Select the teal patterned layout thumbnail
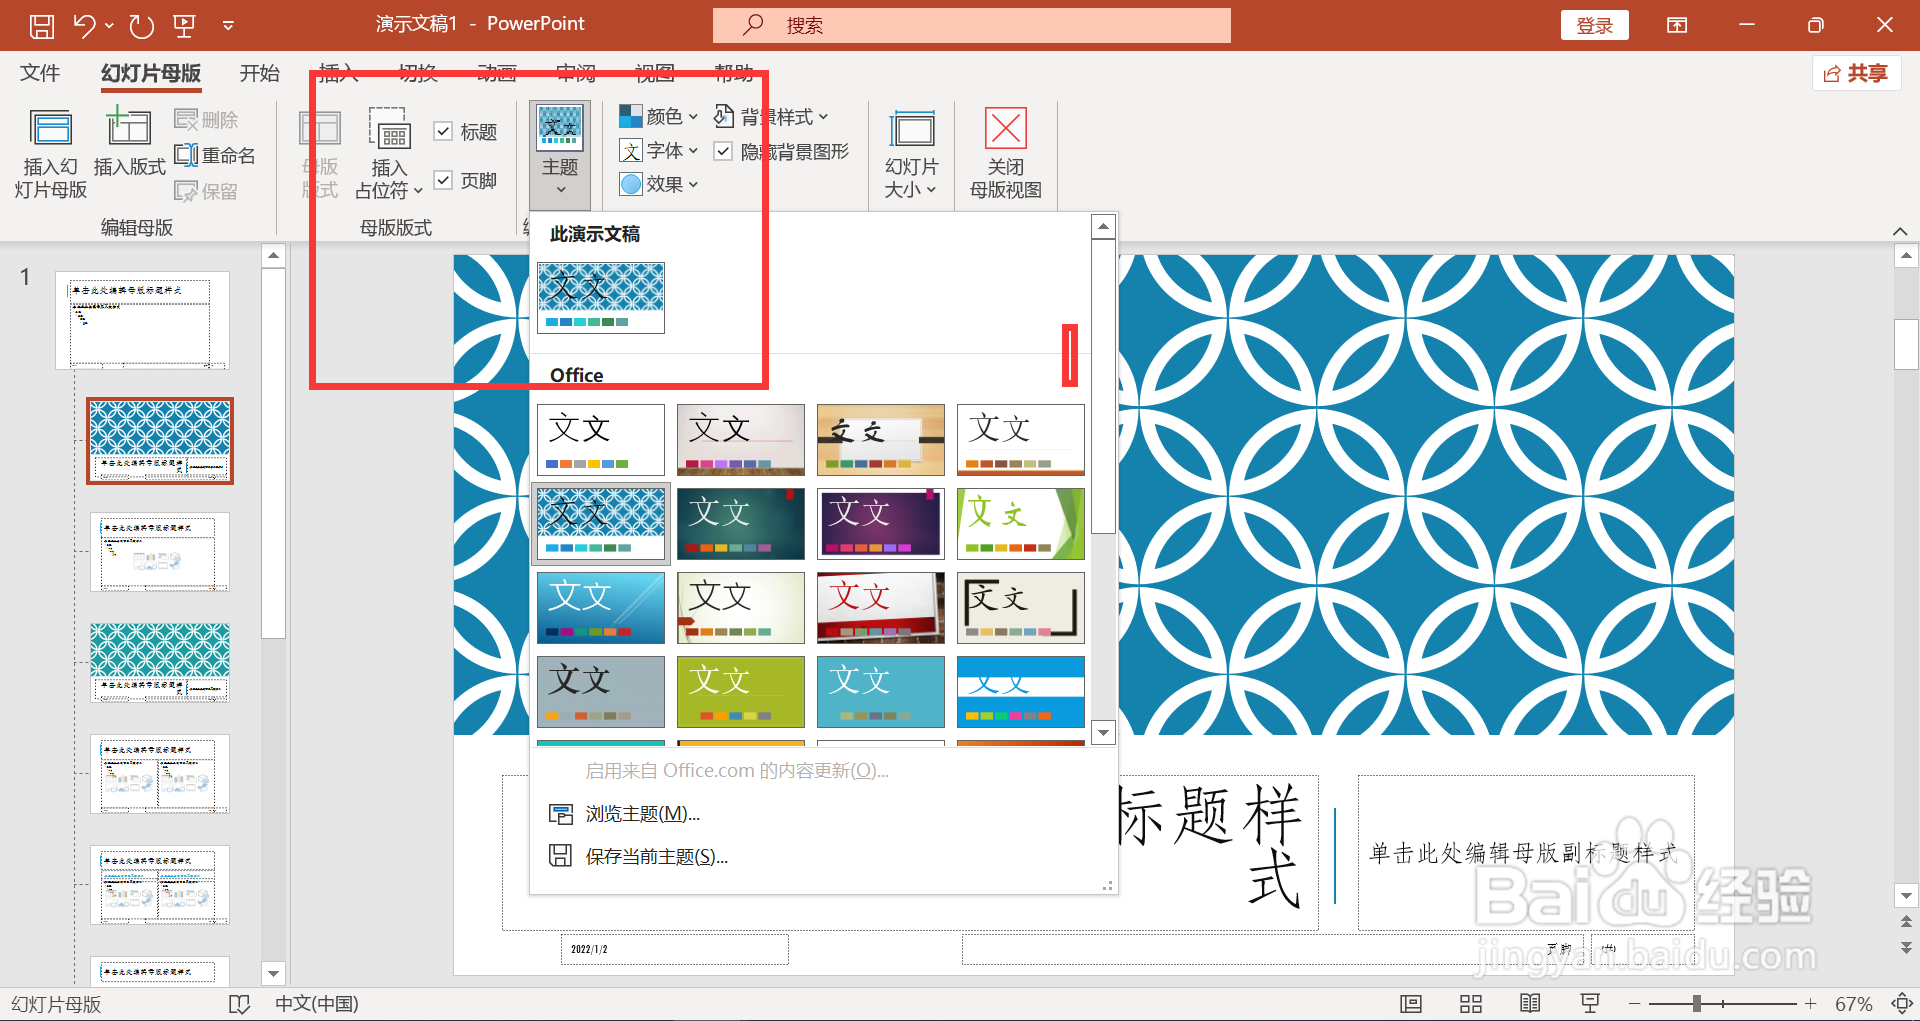This screenshot has height=1021, width=1920. pos(160,663)
